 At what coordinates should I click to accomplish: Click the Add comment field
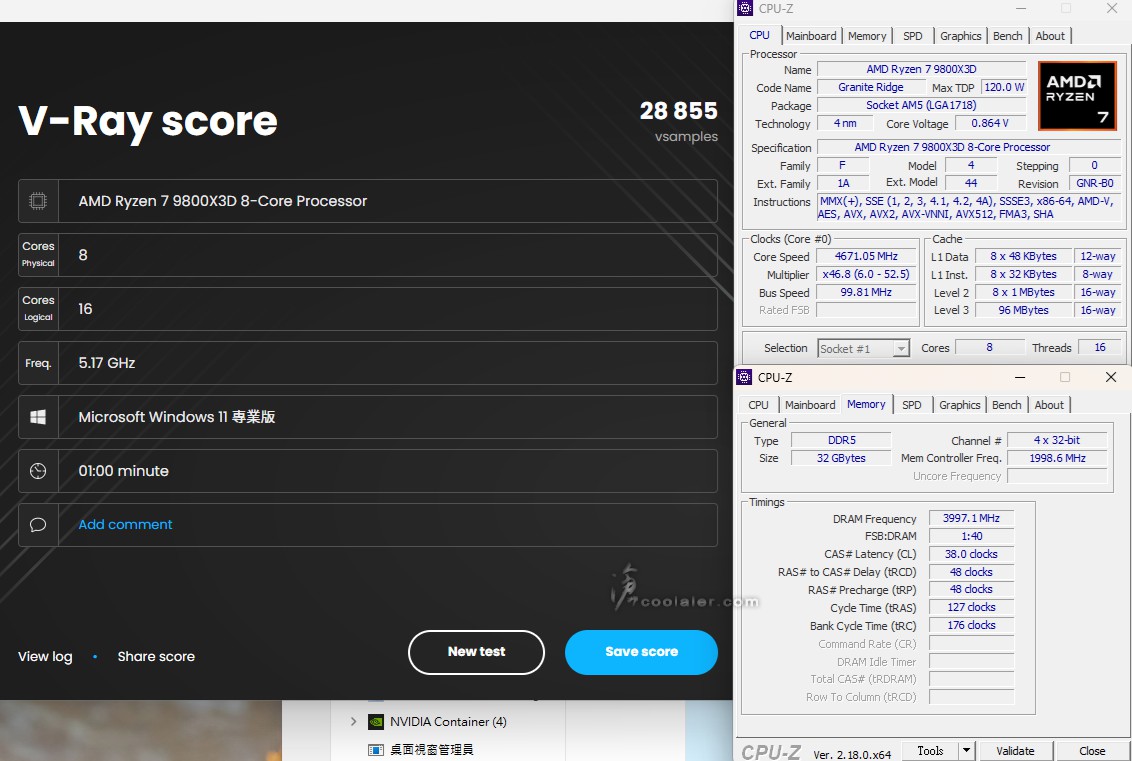tap(126, 525)
